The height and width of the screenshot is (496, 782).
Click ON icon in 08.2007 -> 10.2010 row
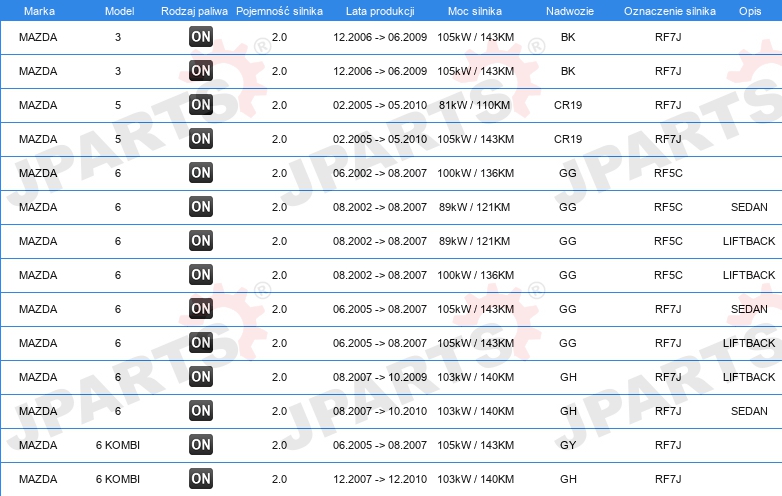pos(201,411)
